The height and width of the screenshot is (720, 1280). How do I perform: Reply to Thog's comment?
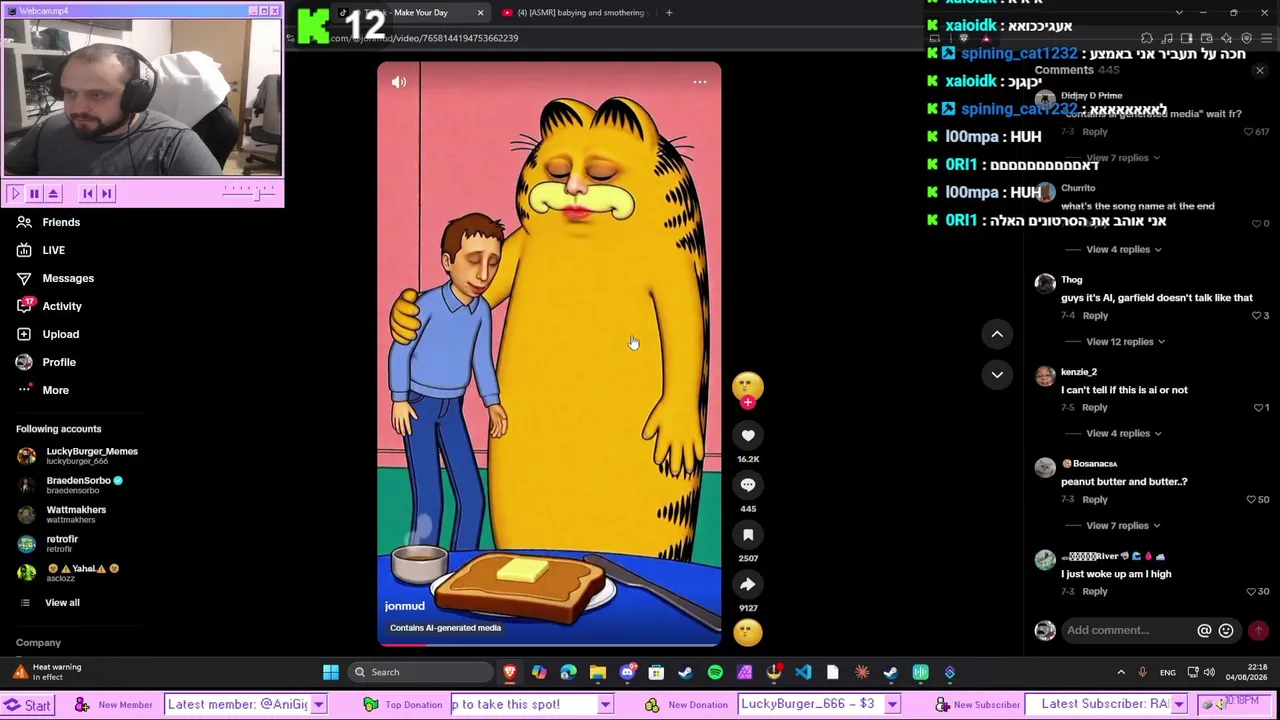tap(1095, 316)
